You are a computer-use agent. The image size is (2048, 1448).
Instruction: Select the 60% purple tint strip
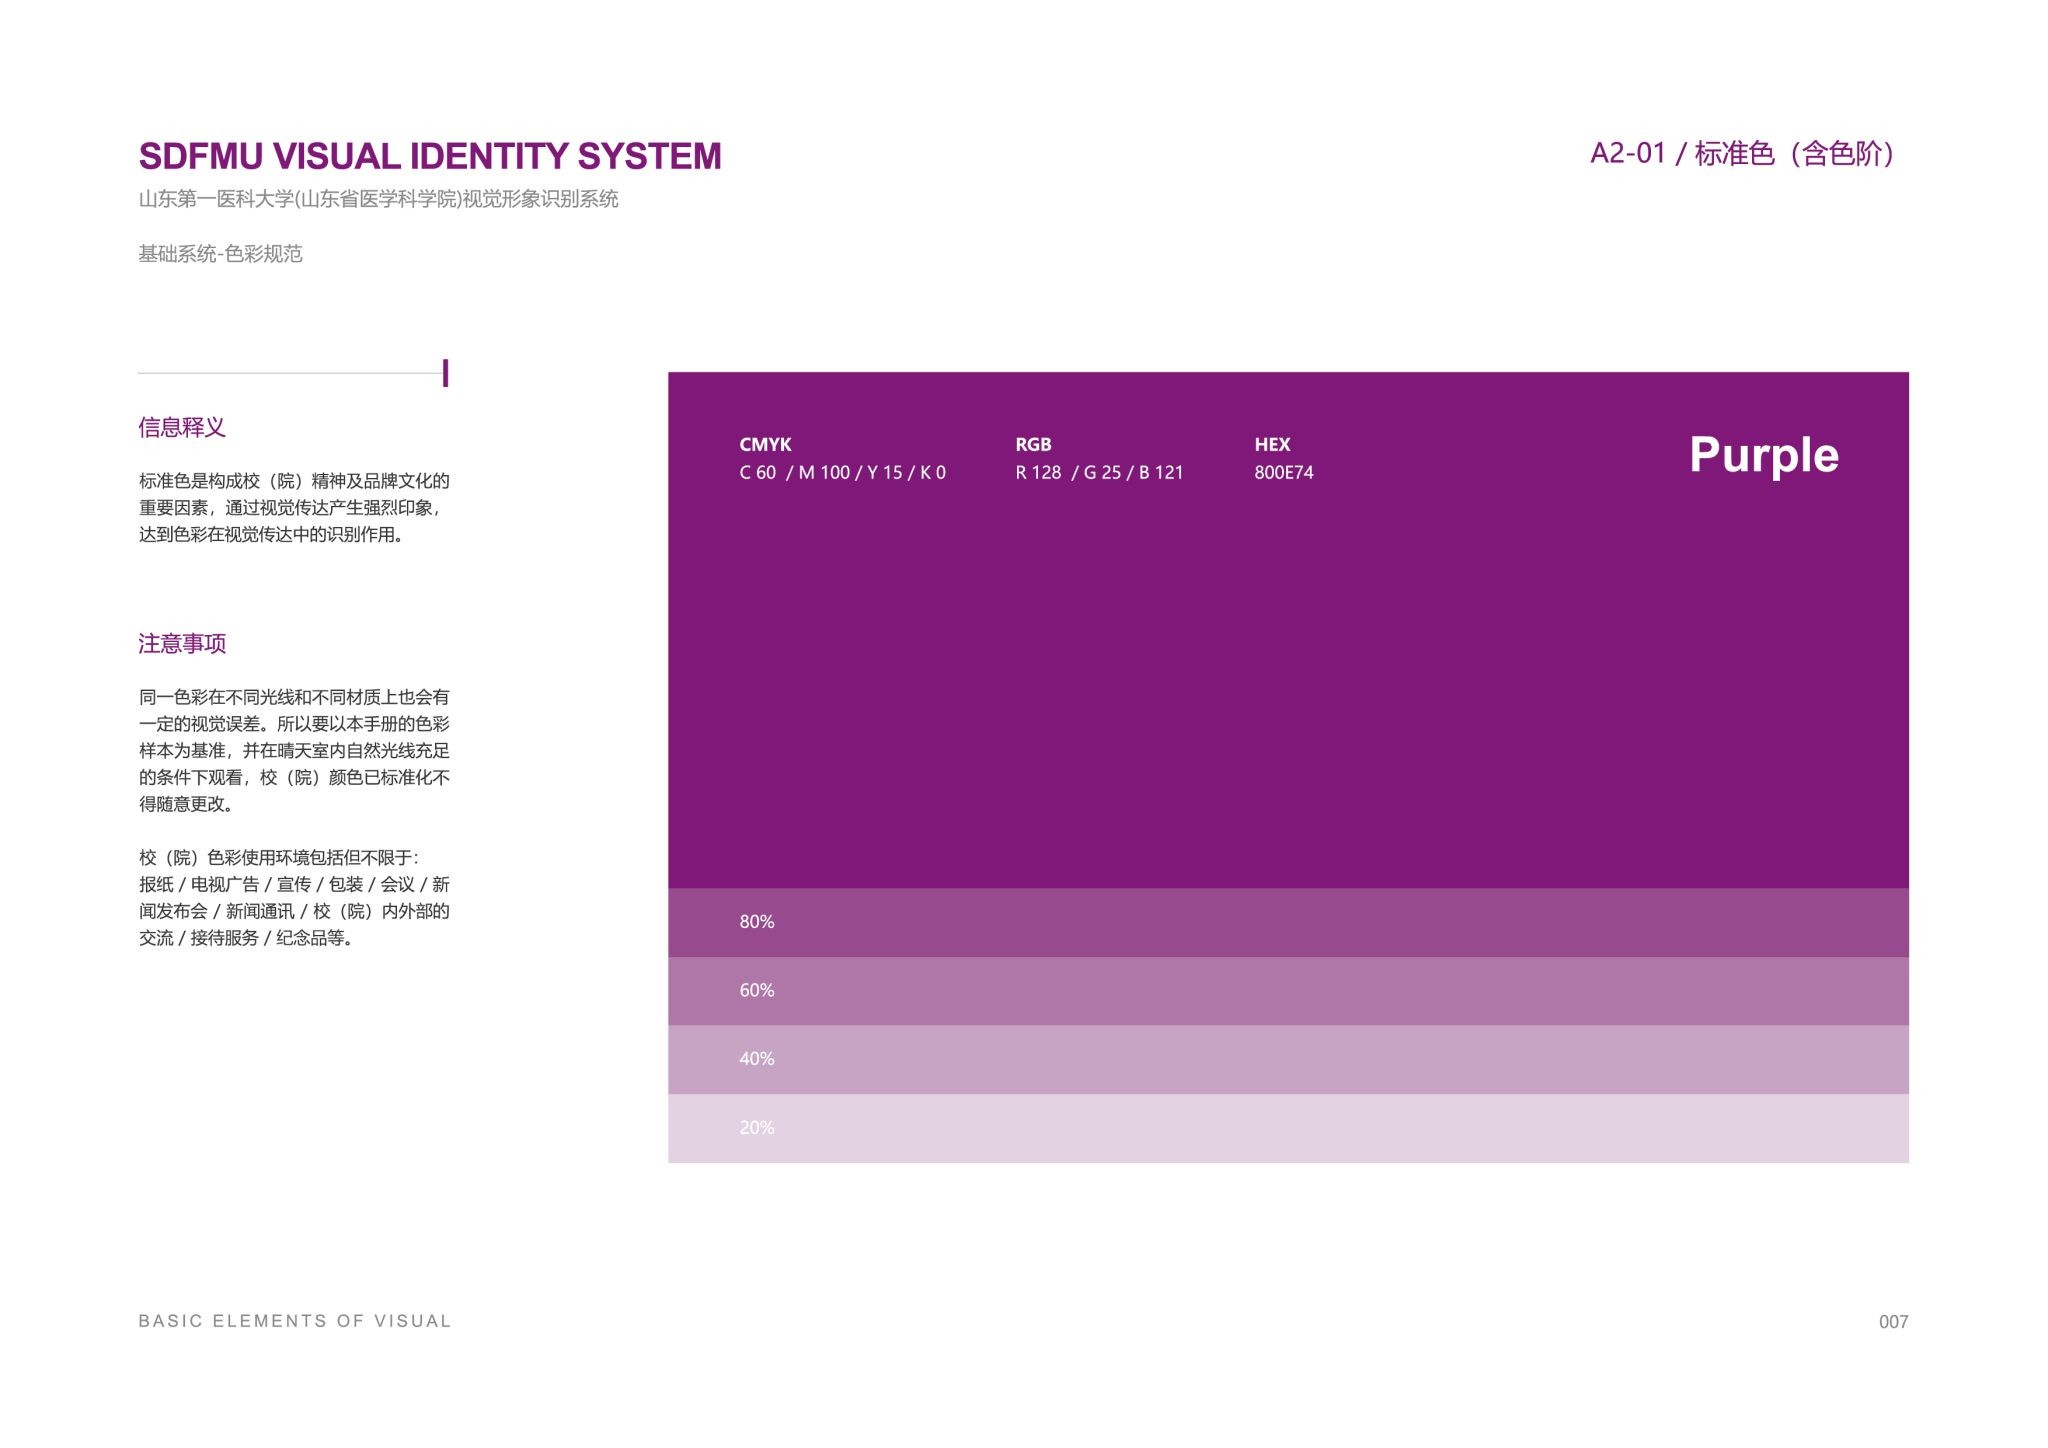1288,991
